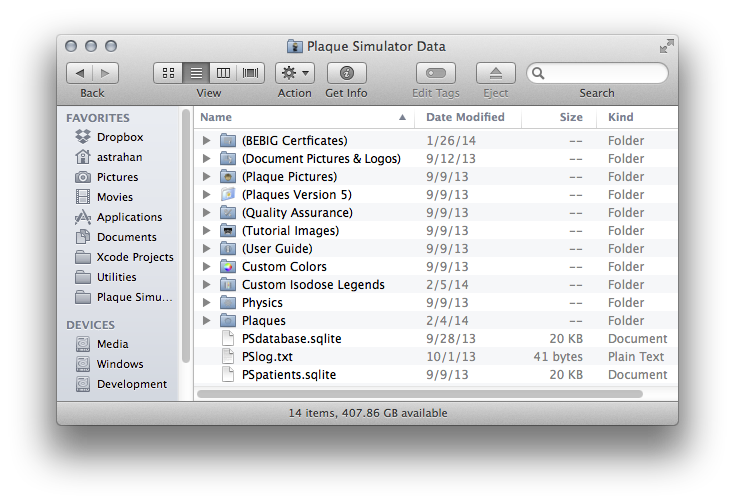This screenshot has height=504, width=735.
Task: Click the Get Info toolbar button
Action: pyautogui.click(x=346, y=73)
